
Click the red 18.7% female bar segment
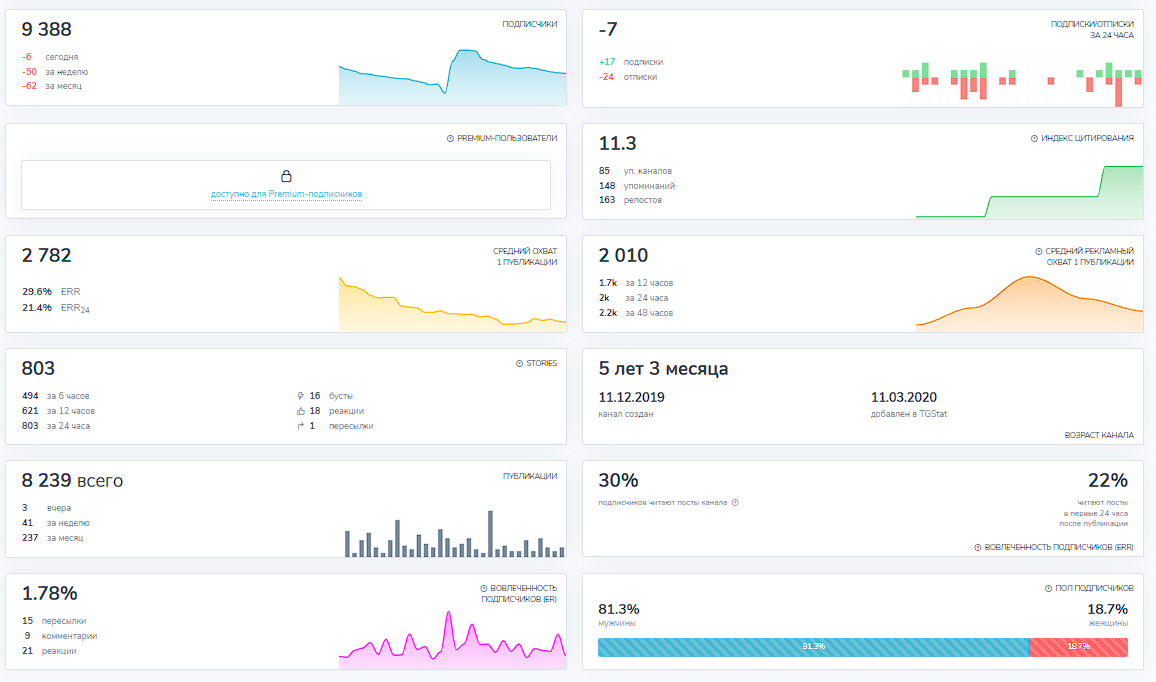(x=1078, y=647)
